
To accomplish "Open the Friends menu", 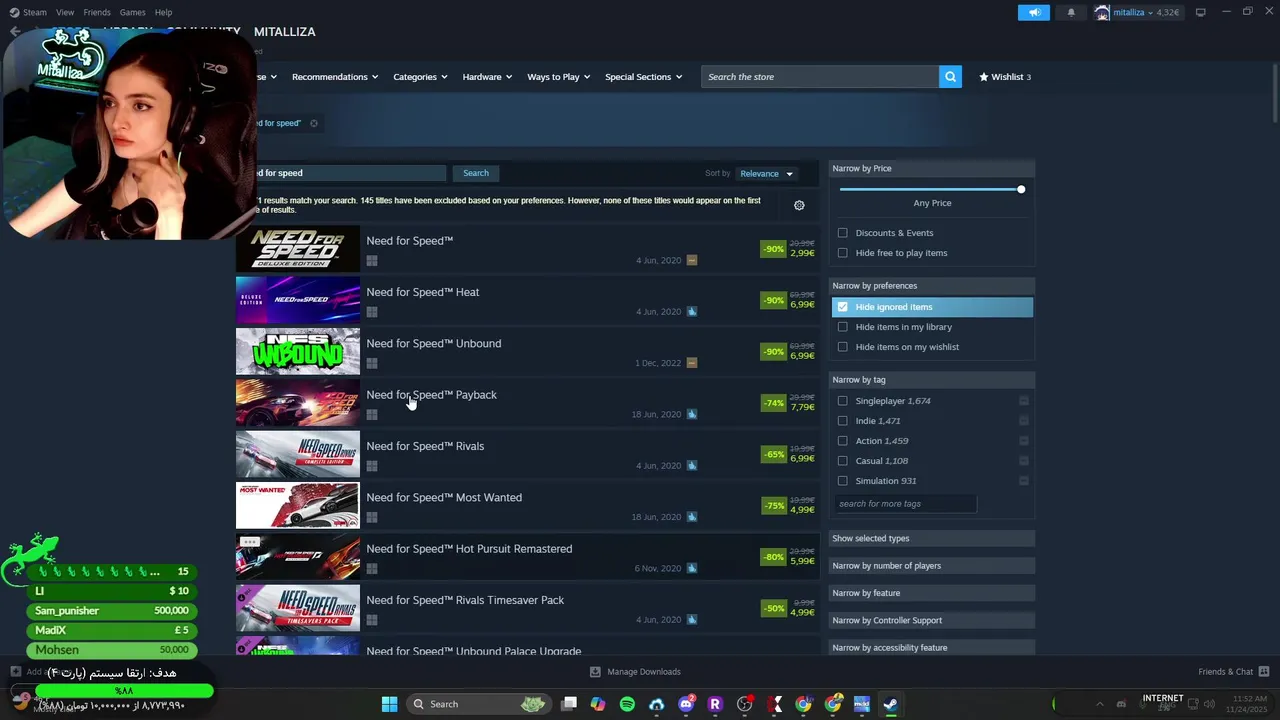I will pos(97,12).
